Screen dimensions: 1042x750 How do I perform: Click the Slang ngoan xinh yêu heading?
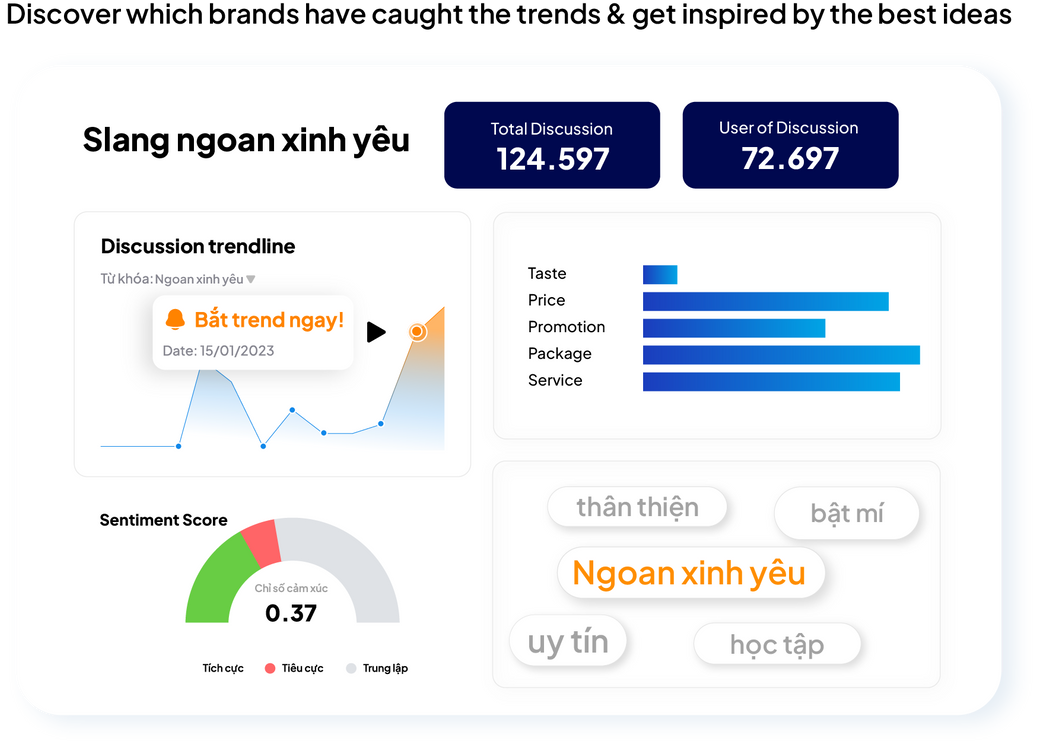pyautogui.click(x=246, y=140)
